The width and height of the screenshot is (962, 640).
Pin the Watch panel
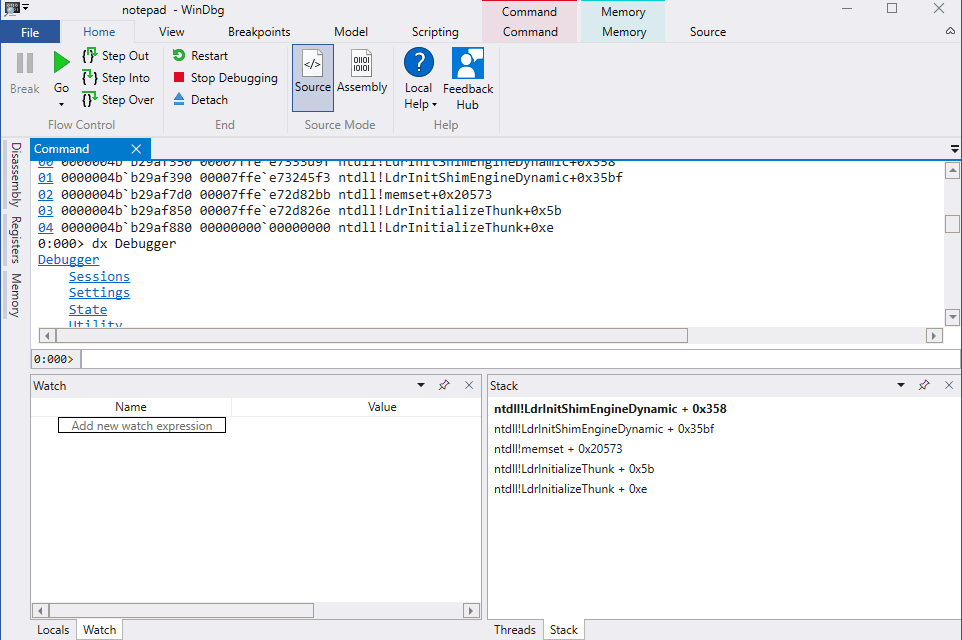tap(444, 385)
